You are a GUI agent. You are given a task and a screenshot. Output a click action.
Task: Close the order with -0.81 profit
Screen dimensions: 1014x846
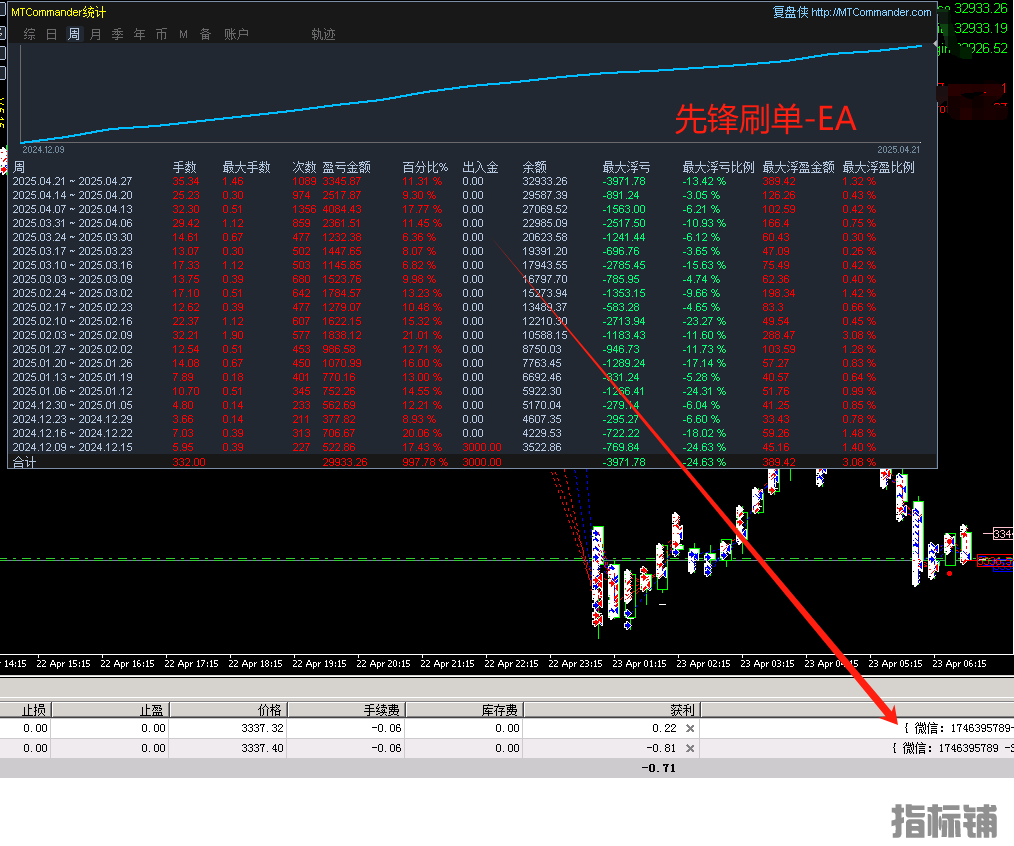[x=690, y=748]
